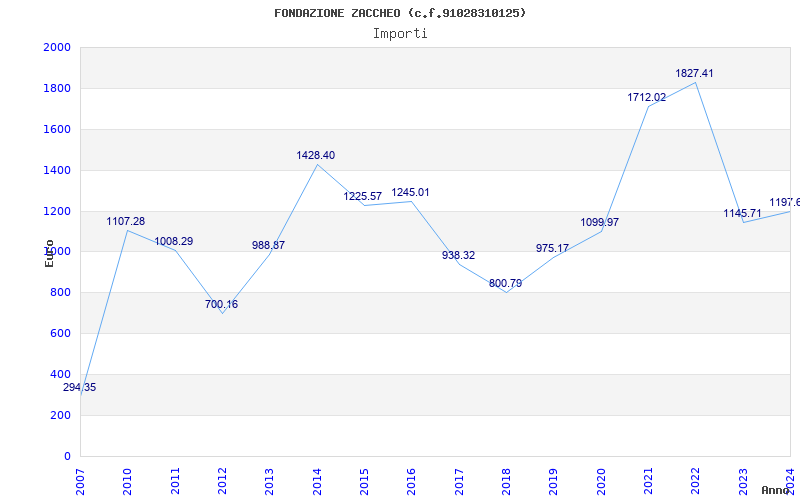This screenshot has width=800, height=500.
Task: Click x-axis year label 2019
Action: tap(554, 482)
